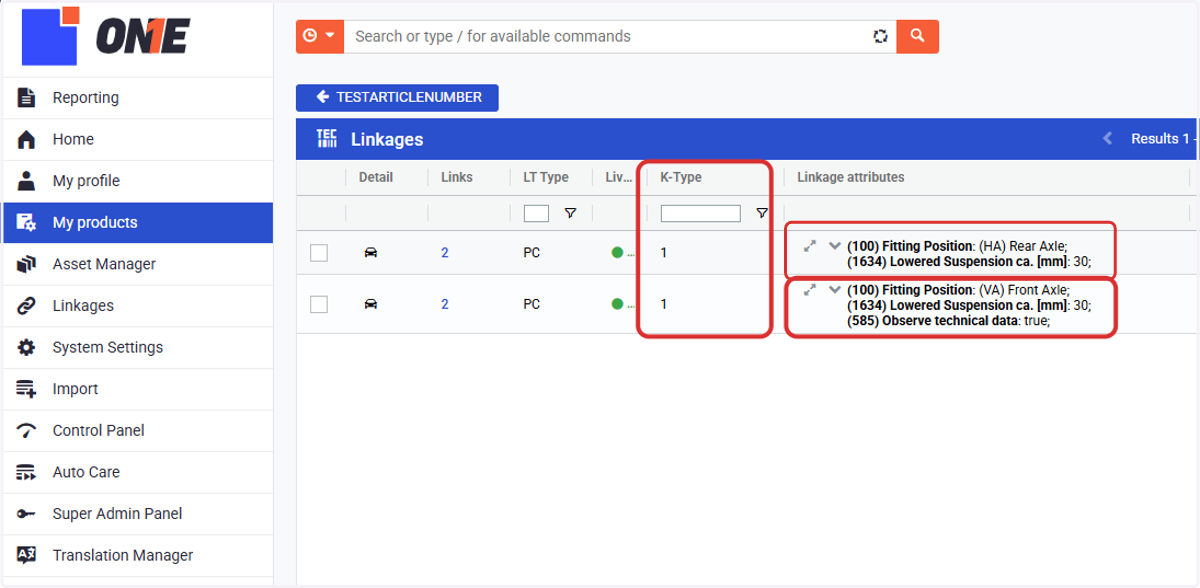The height and width of the screenshot is (588, 1200).
Task: Tick the checkbox for the Rear Axle row
Action: tap(319, 253)
